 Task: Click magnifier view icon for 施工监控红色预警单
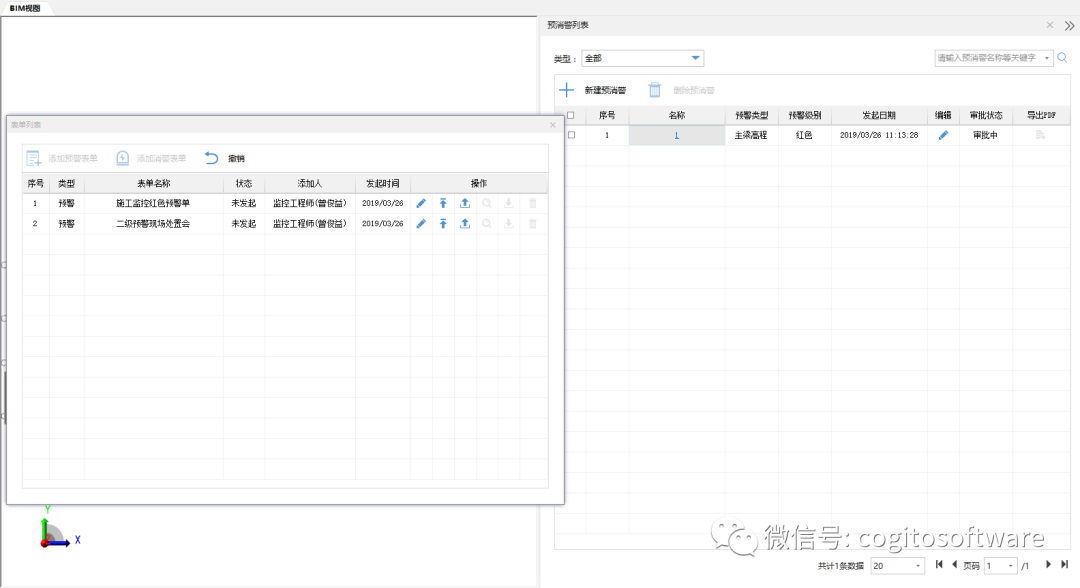tap(487, 203)
